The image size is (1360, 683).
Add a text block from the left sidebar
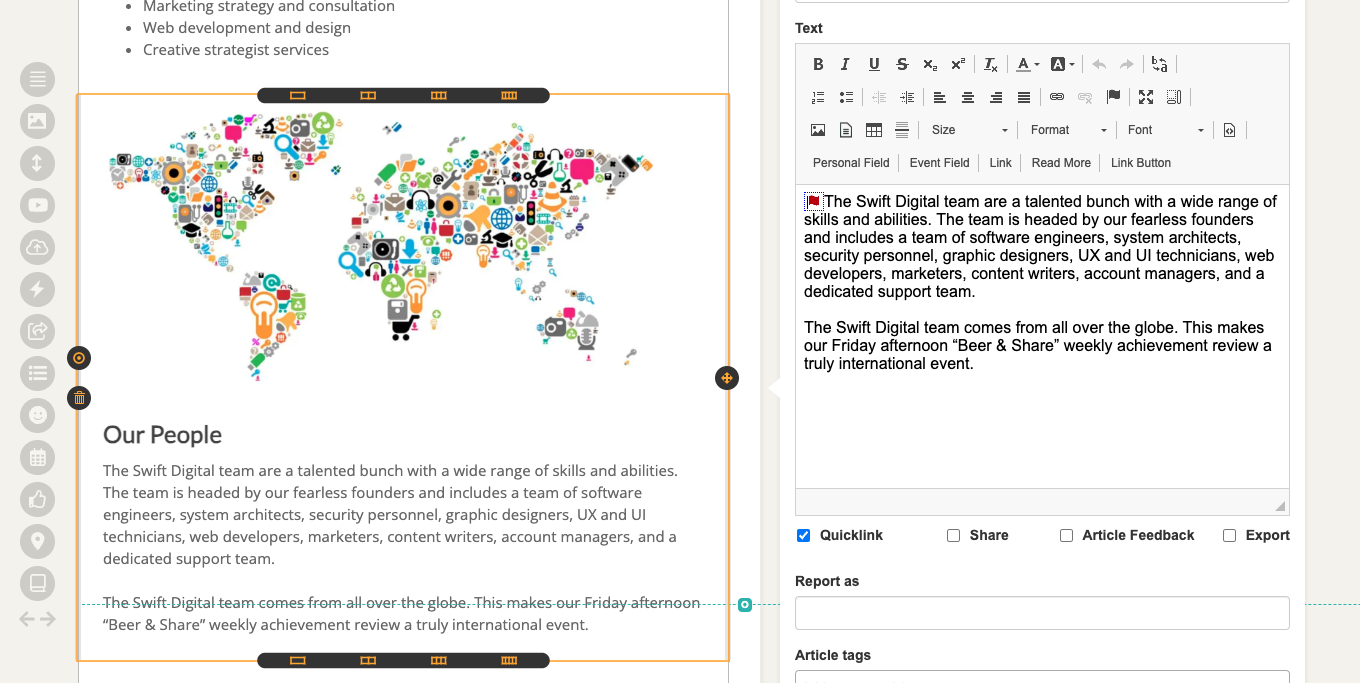tap(38, 79)
